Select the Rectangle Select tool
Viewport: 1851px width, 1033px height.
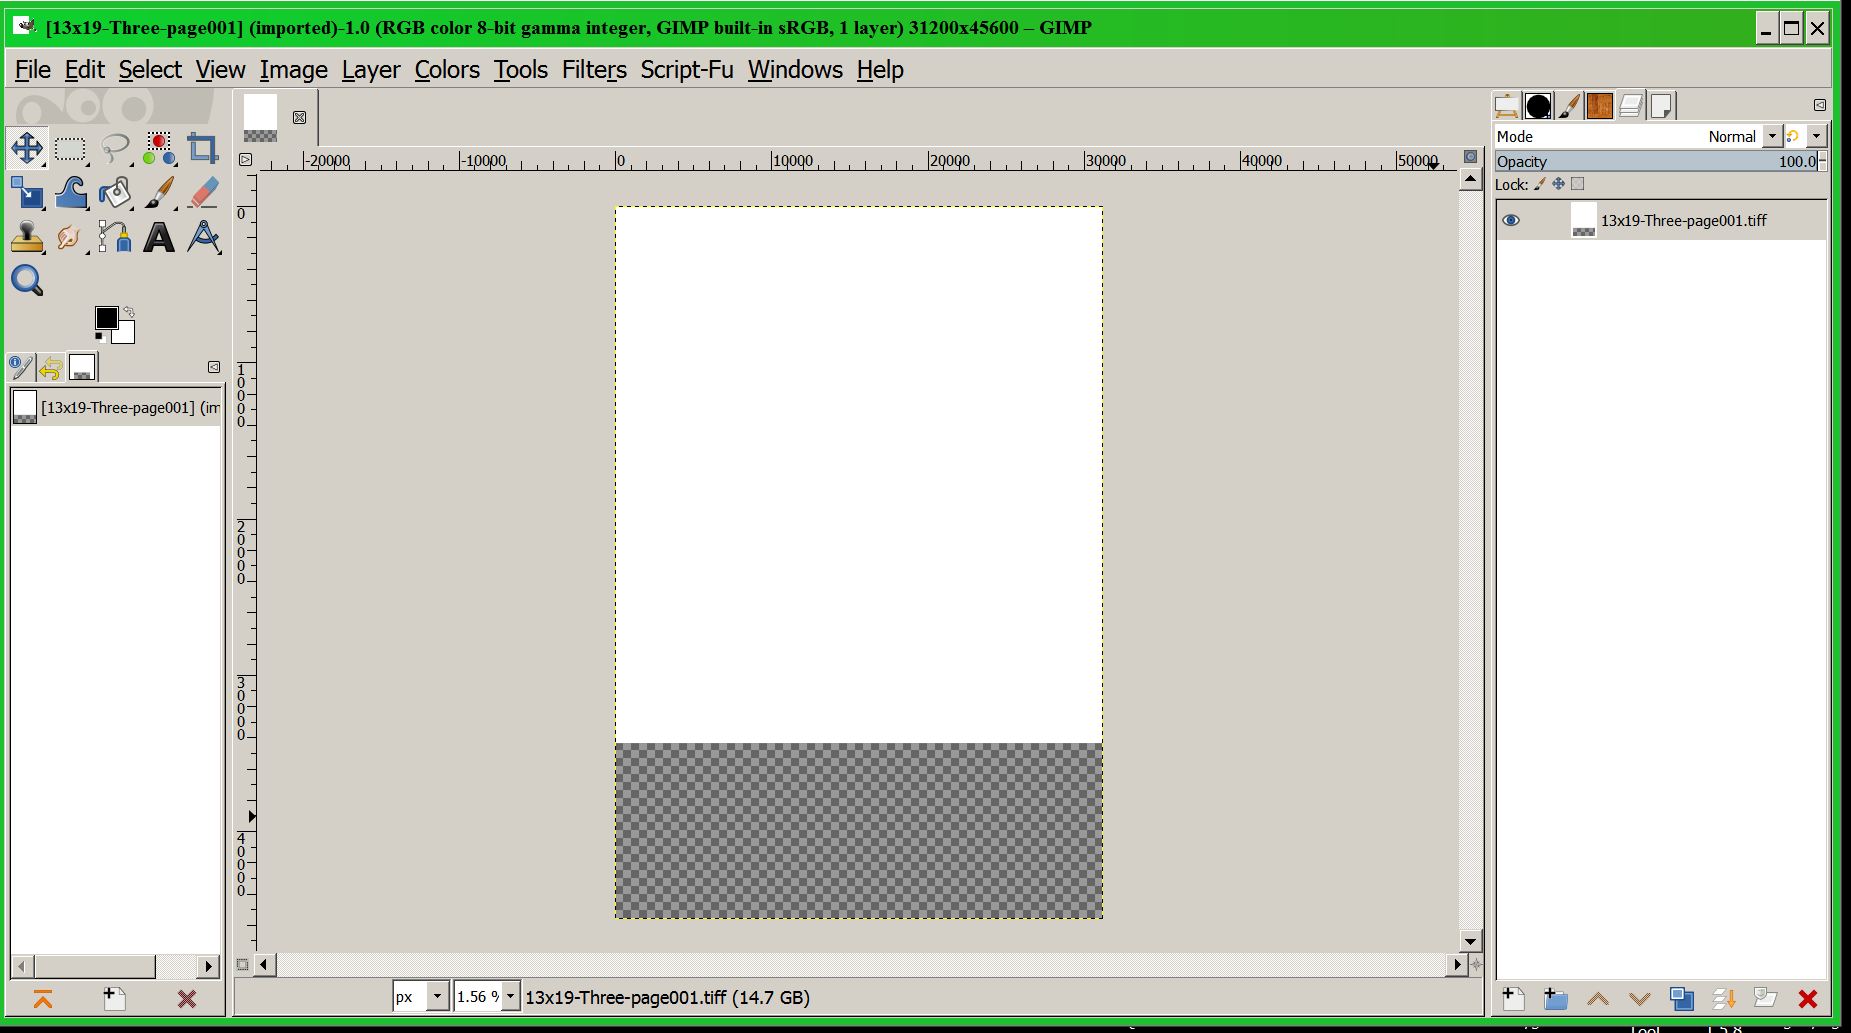70,149
